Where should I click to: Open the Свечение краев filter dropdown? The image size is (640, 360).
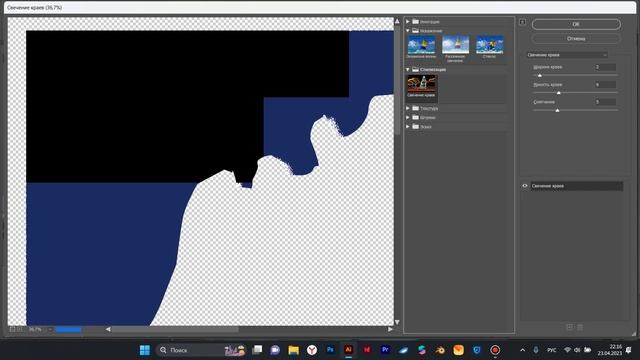click(567, 55)
